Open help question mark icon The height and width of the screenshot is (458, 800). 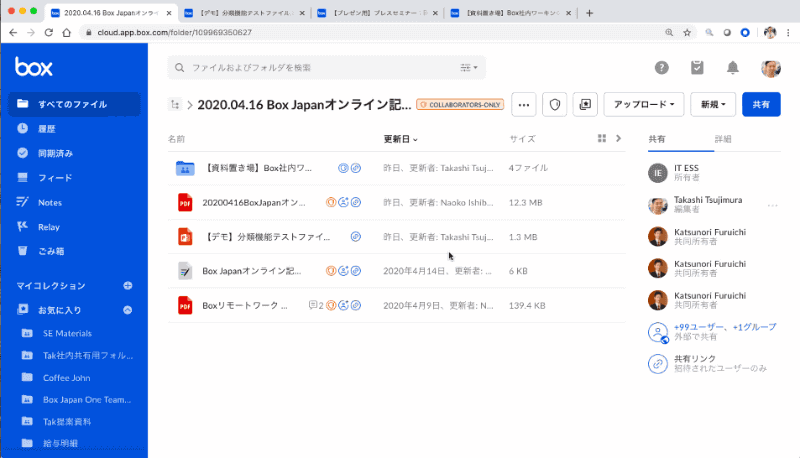662,67
